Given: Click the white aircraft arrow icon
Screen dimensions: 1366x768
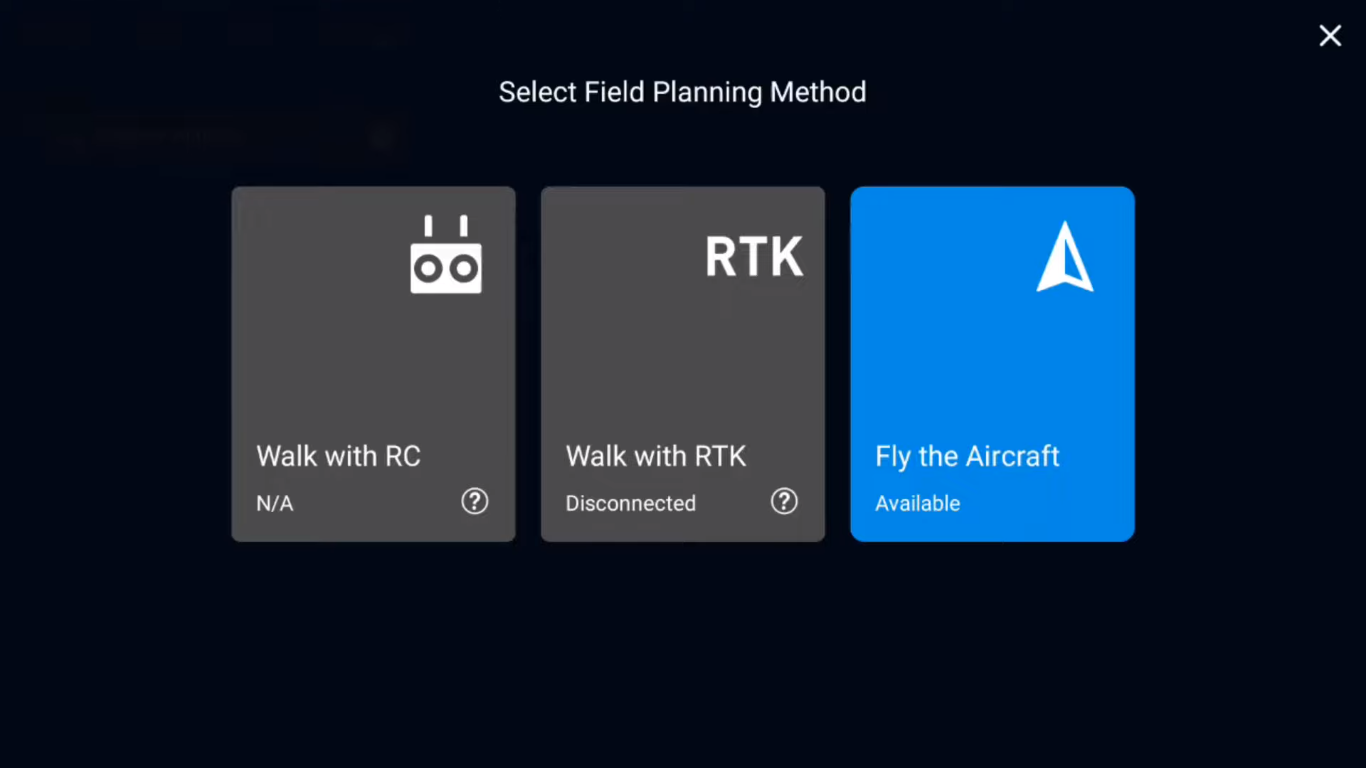Looking at the screenshot, I should [x=1065, y=257].
